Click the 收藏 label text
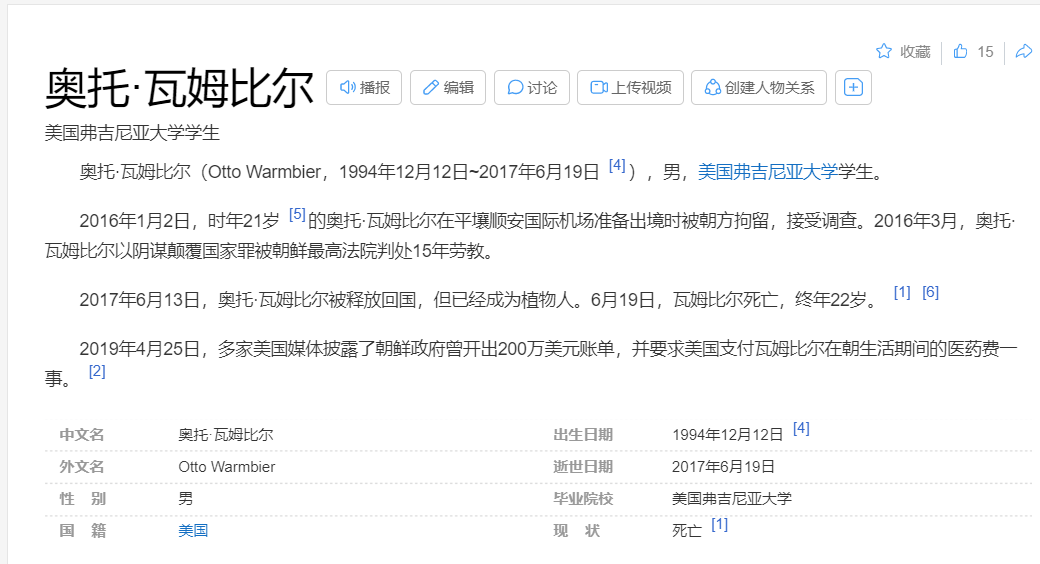The image size is (1040, 564). 915,52
